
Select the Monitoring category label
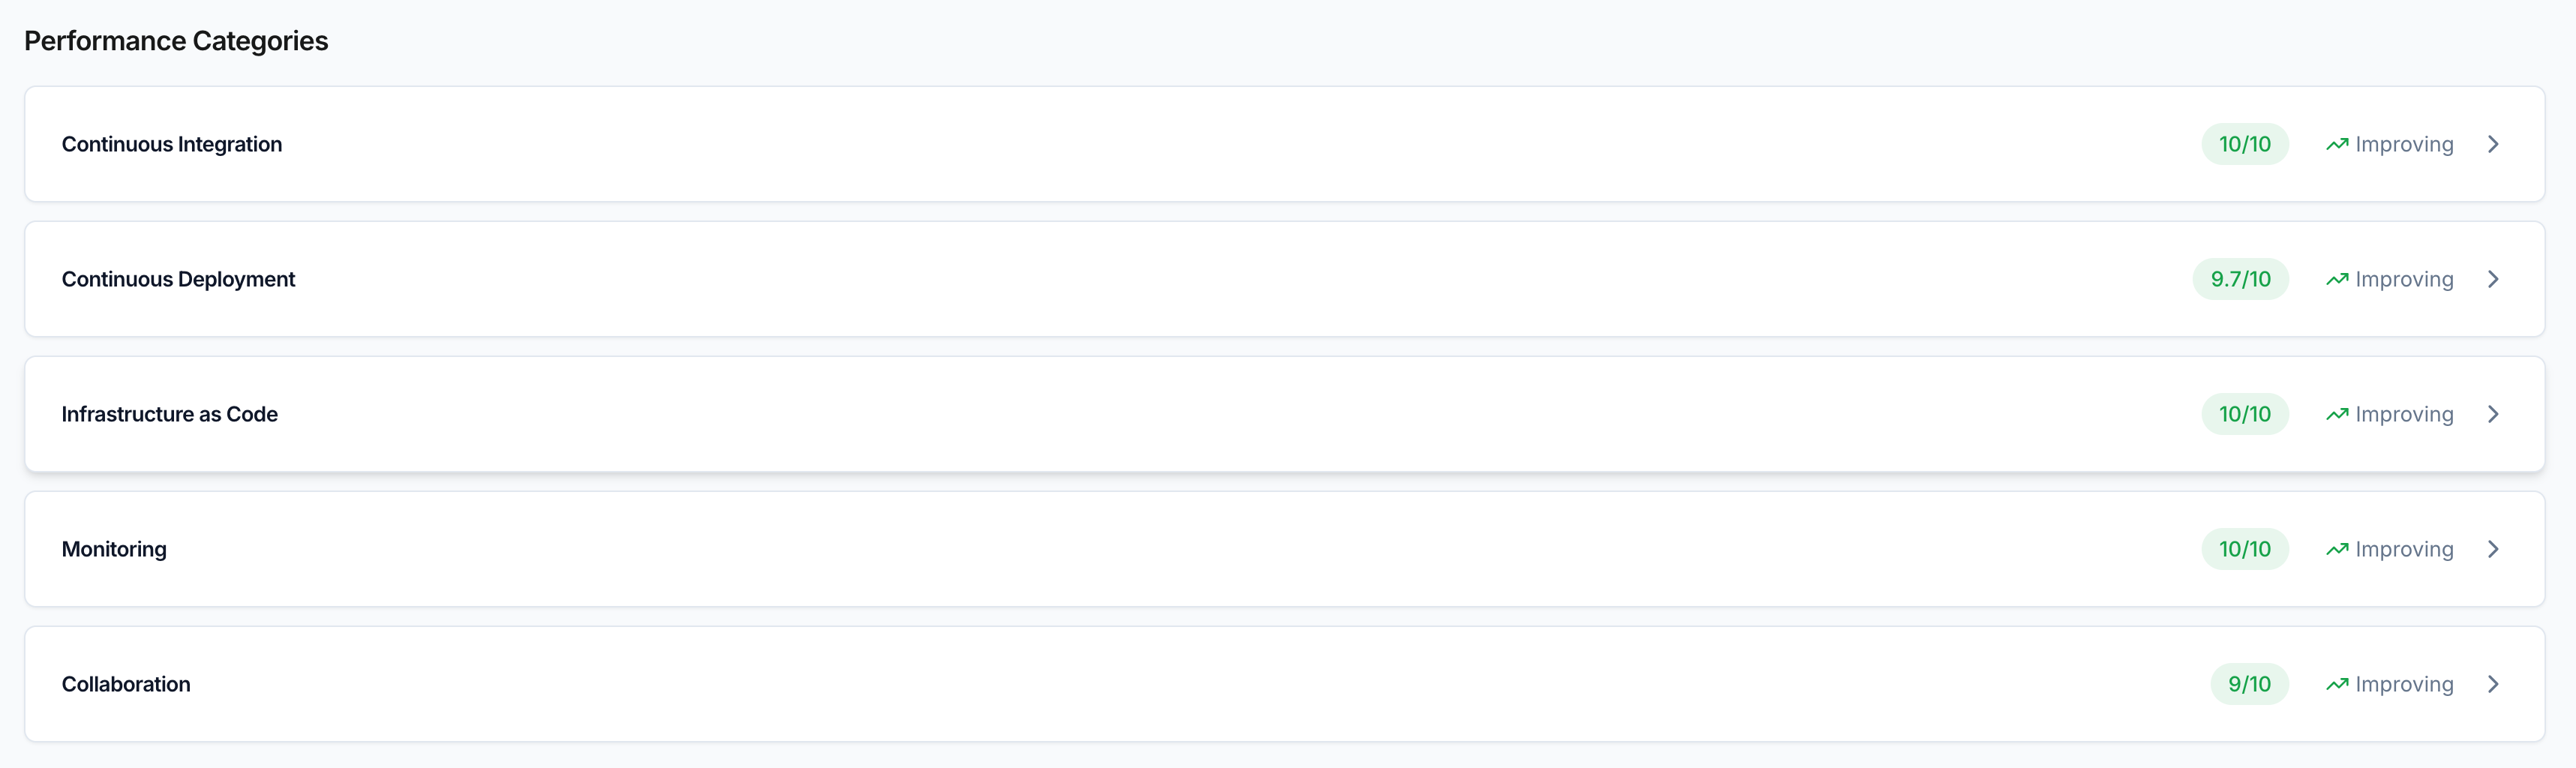point(114,549)
